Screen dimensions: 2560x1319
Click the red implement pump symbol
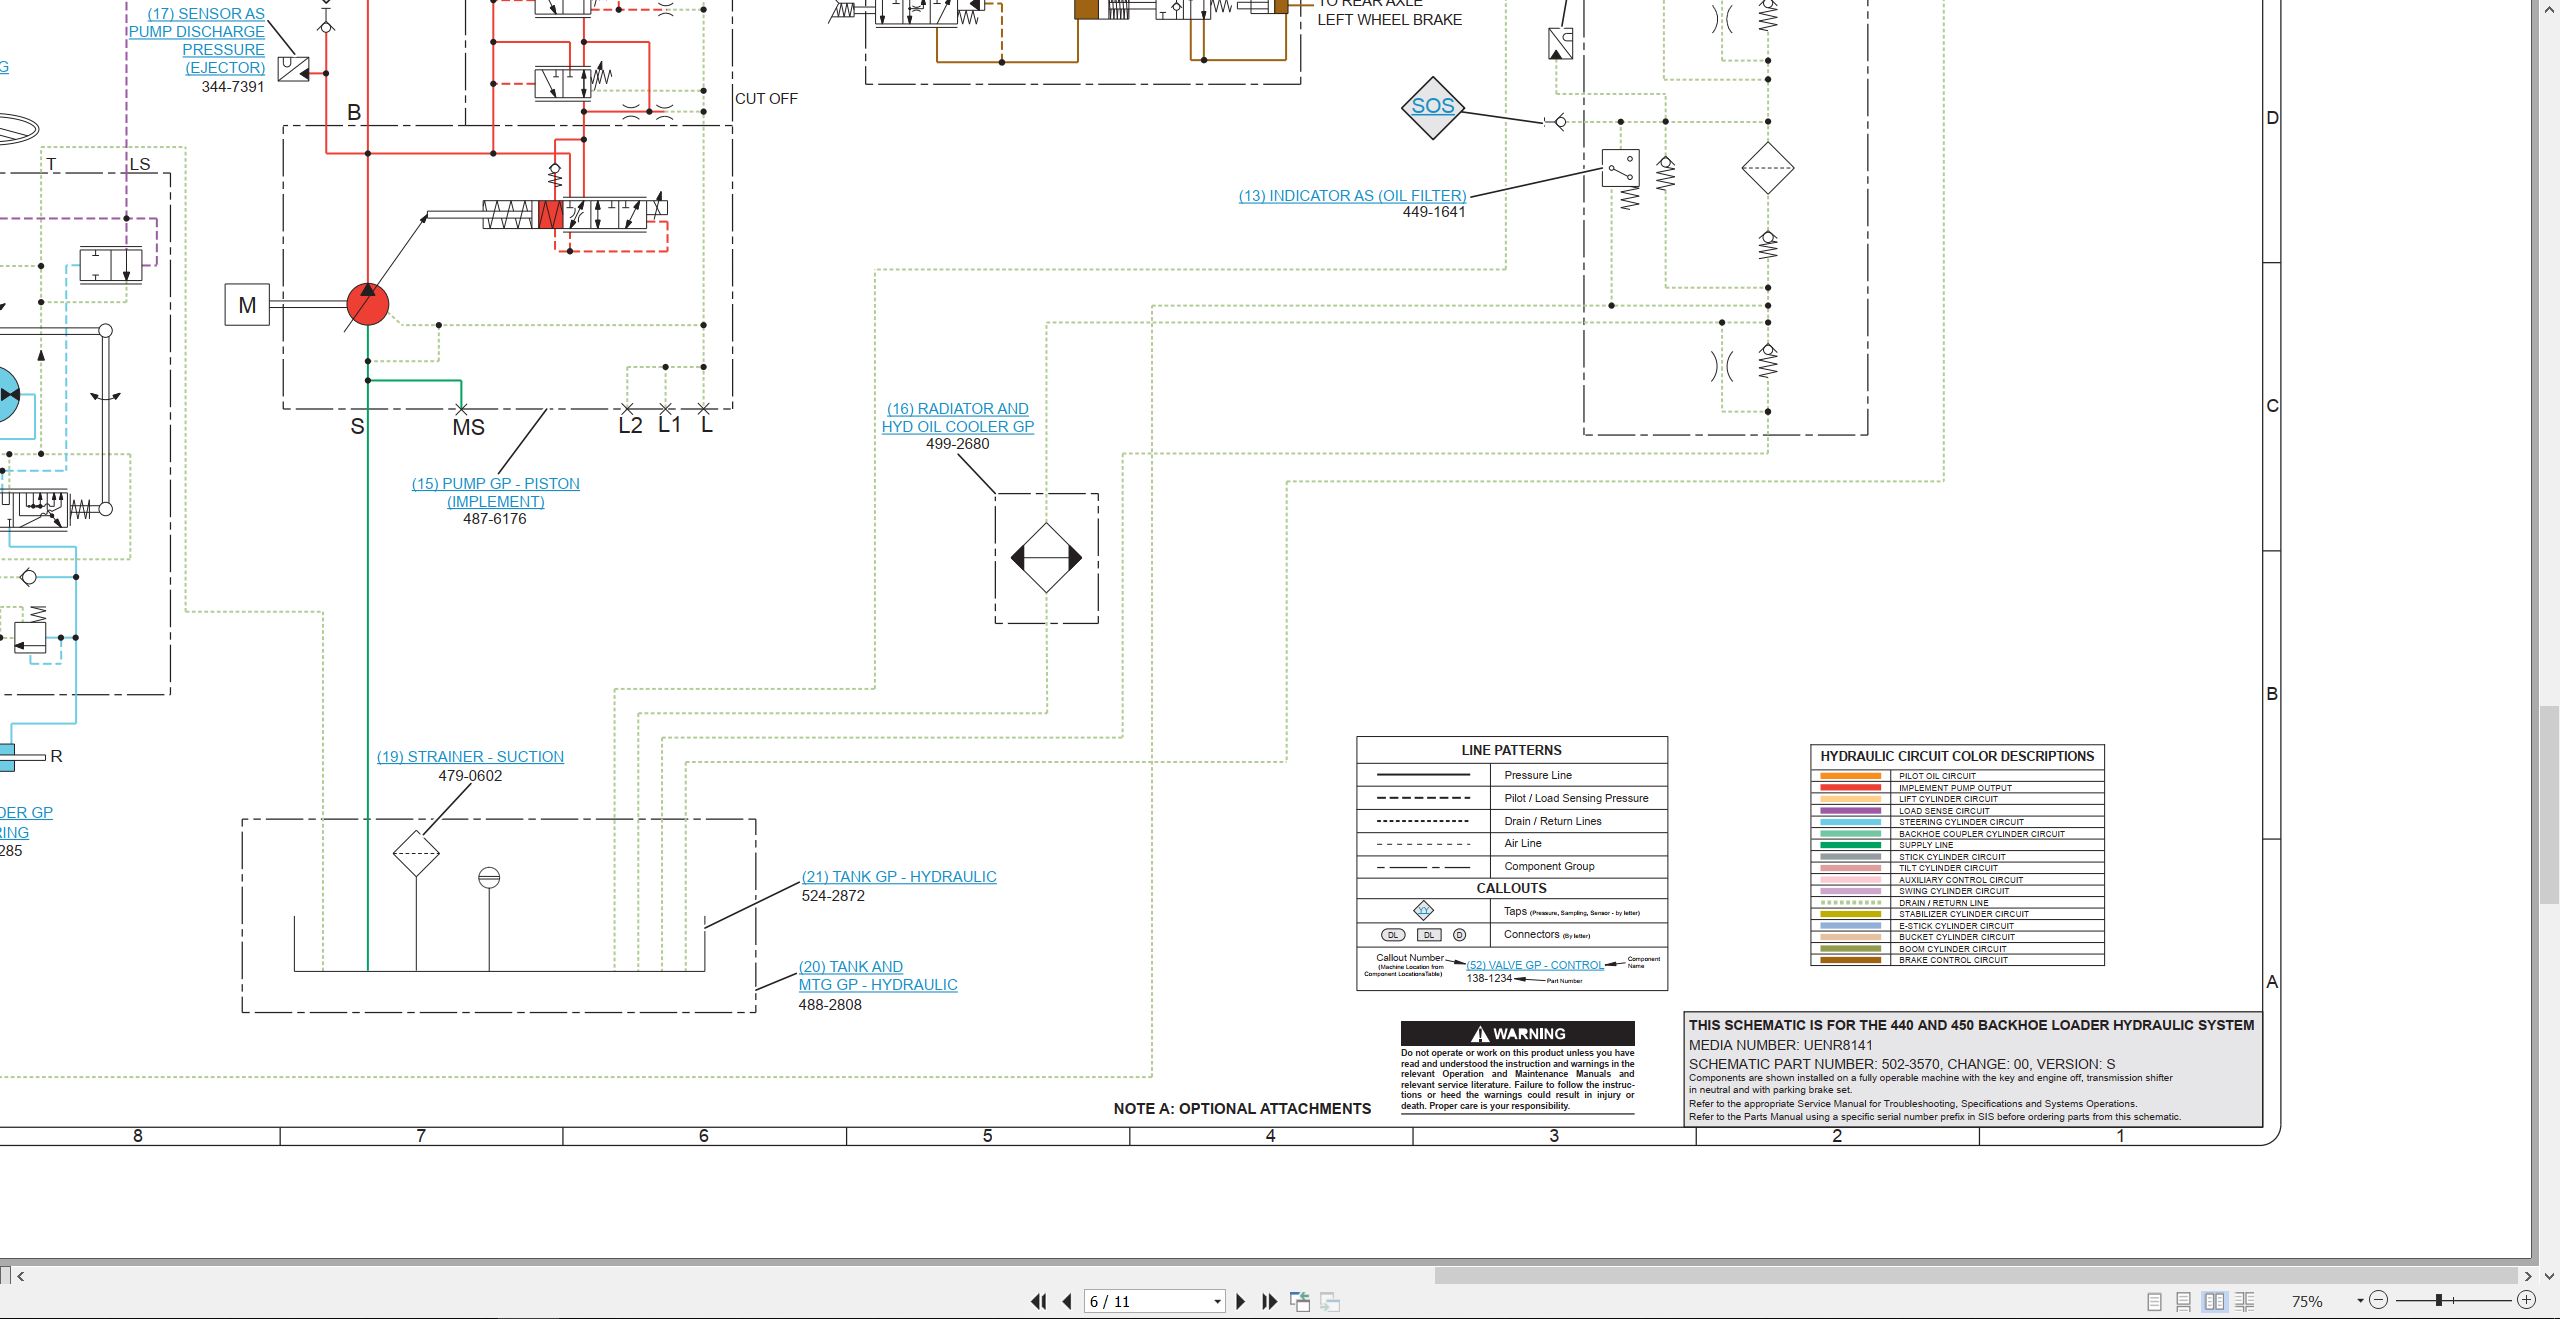click(367, 305)
